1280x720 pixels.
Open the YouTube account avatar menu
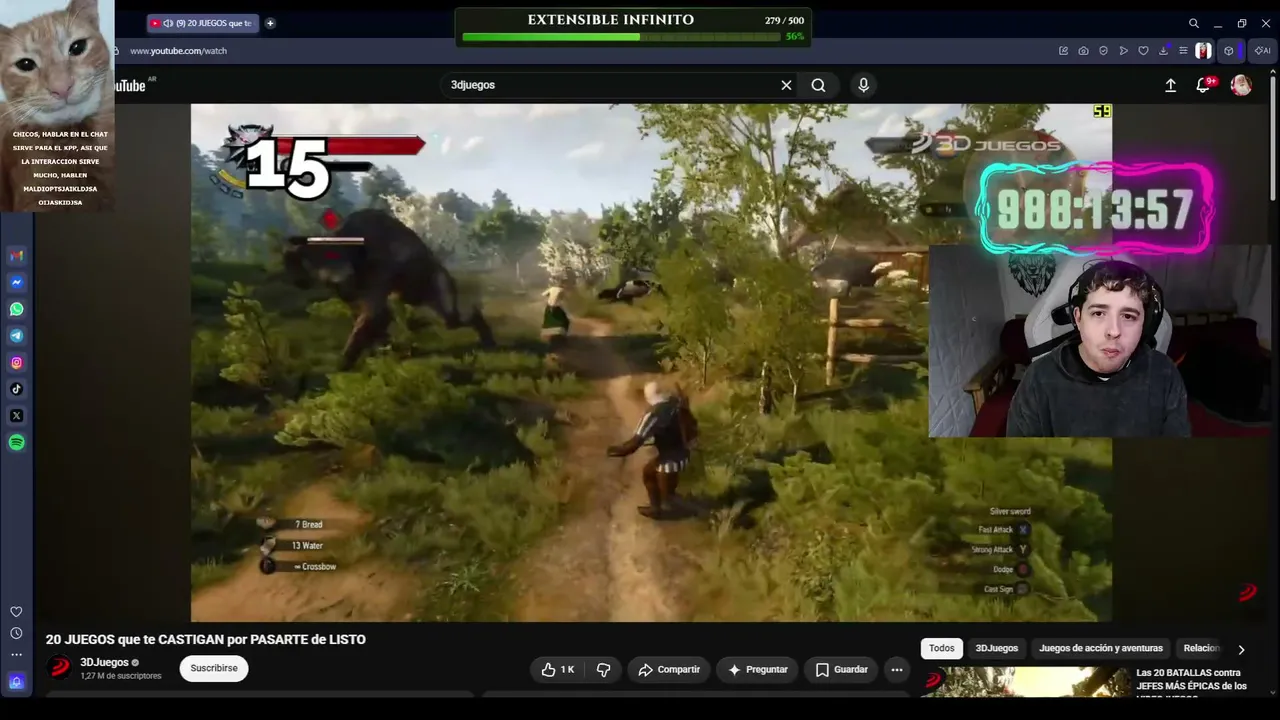point(1241,86)
